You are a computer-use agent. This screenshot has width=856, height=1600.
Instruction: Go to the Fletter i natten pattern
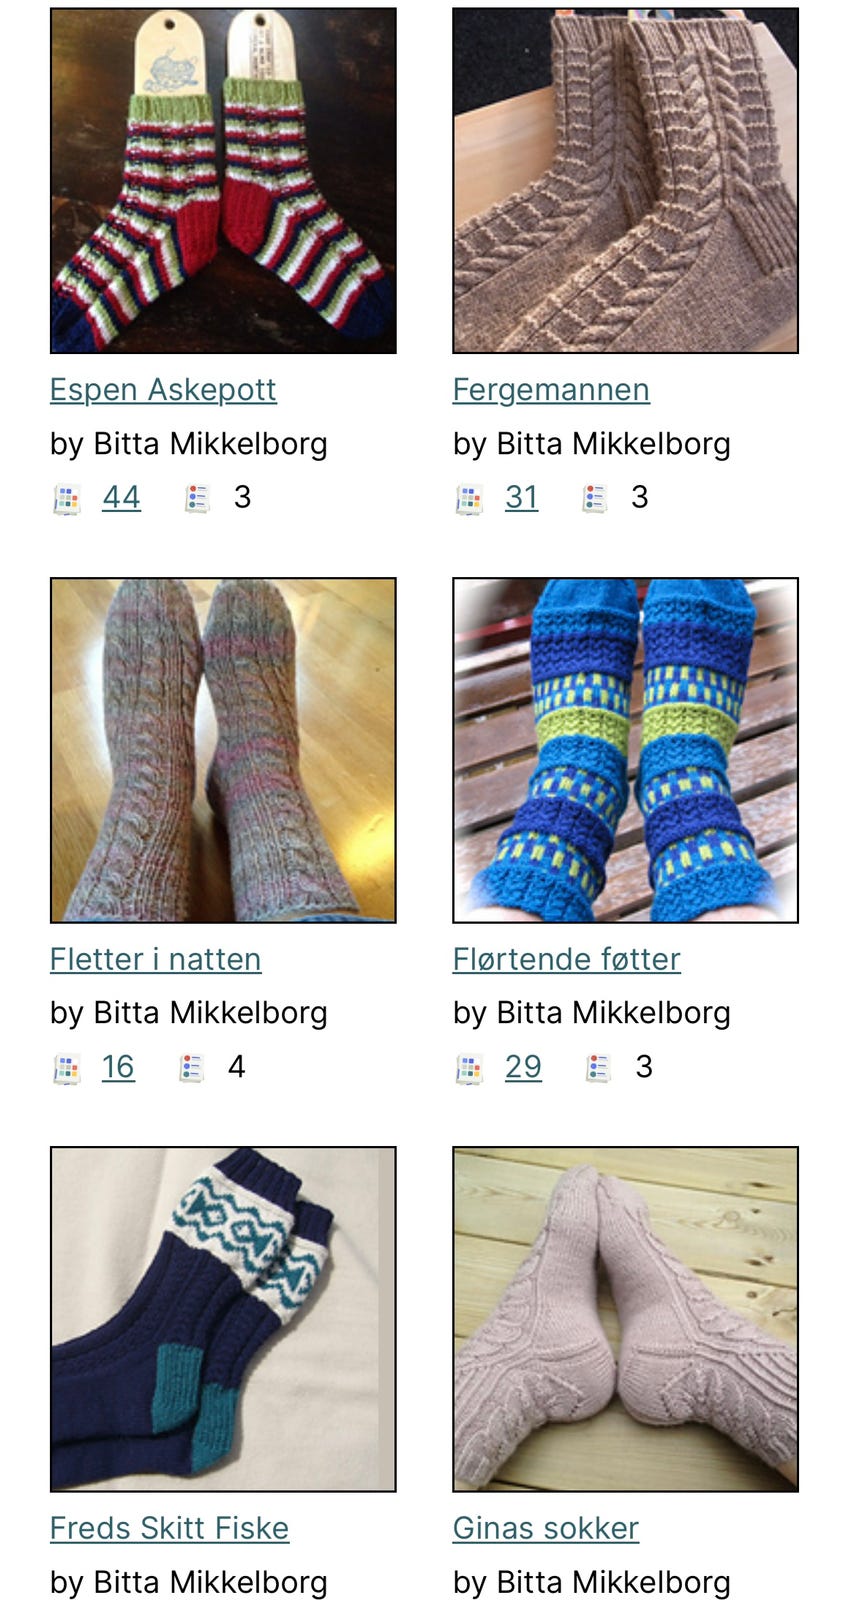[155, 960]
